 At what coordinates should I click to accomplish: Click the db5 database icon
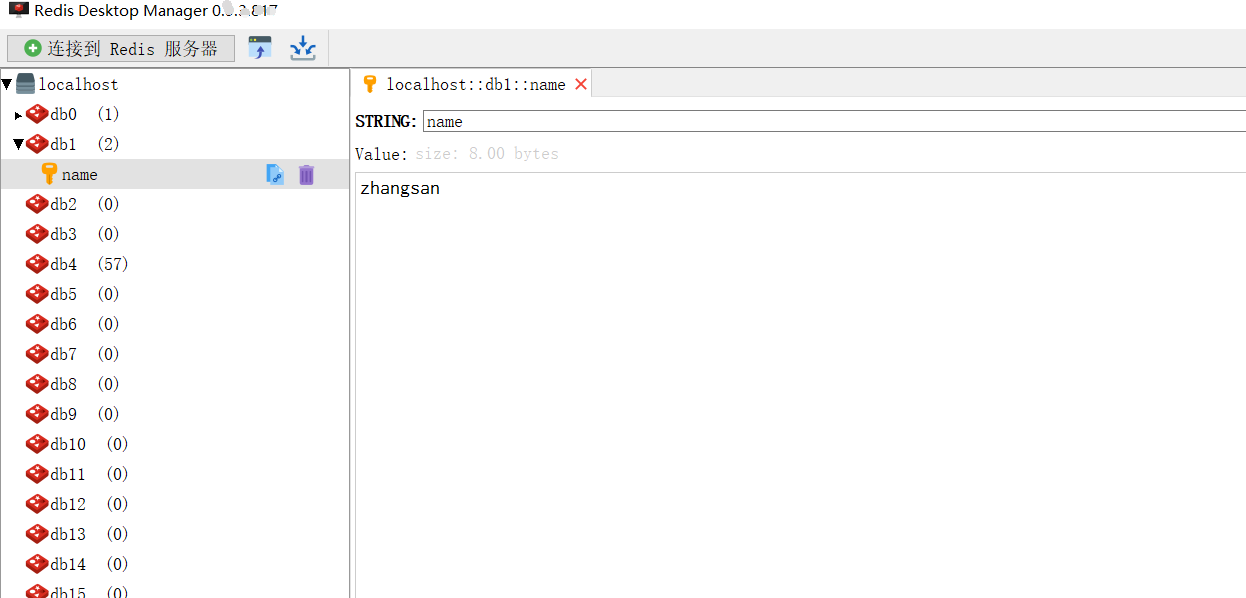(37, 294)
